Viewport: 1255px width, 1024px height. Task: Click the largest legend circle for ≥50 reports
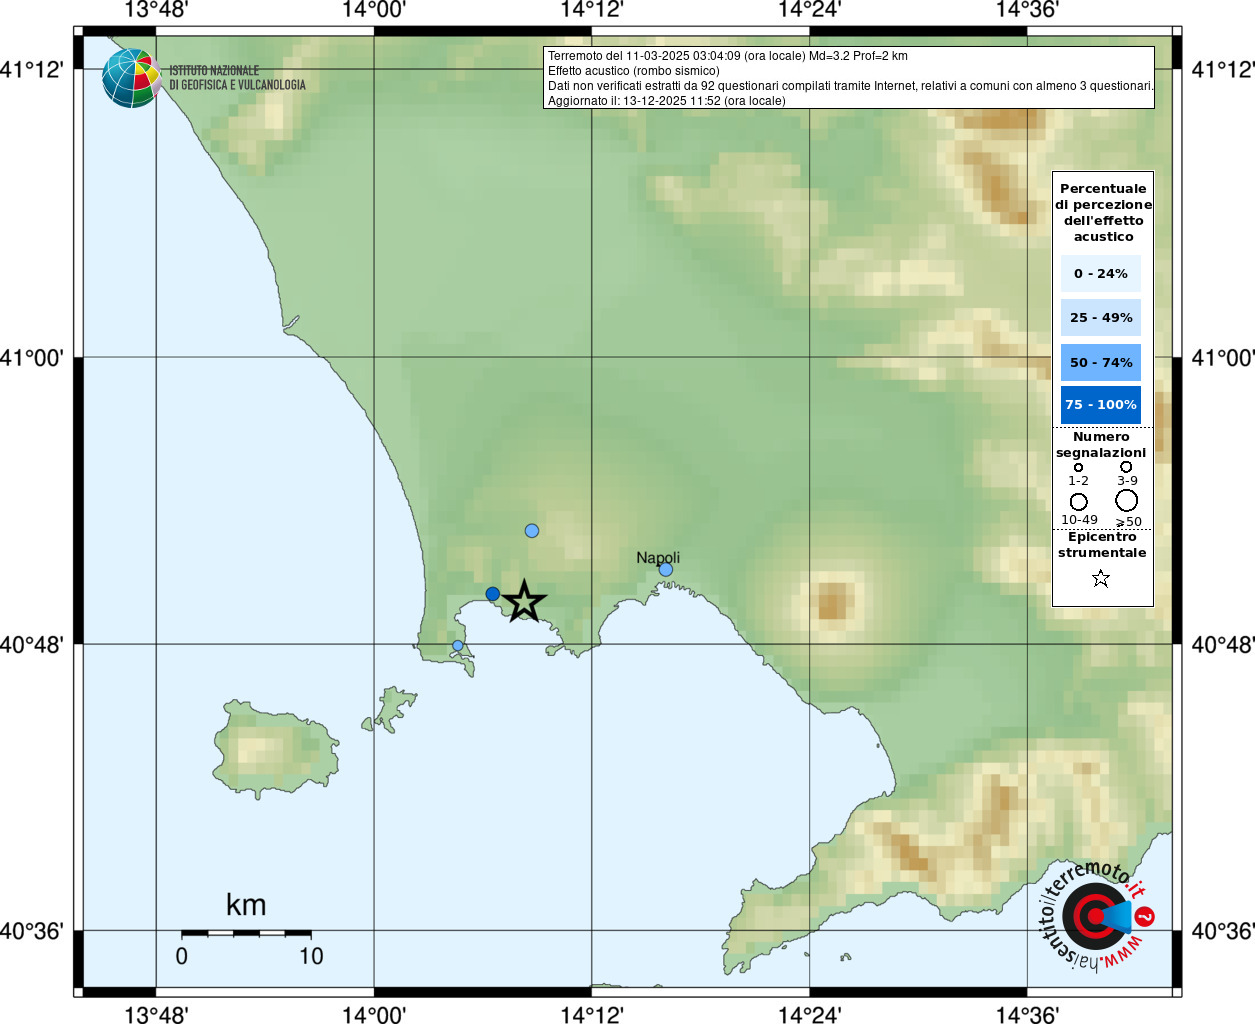[x=1127, y=500]
